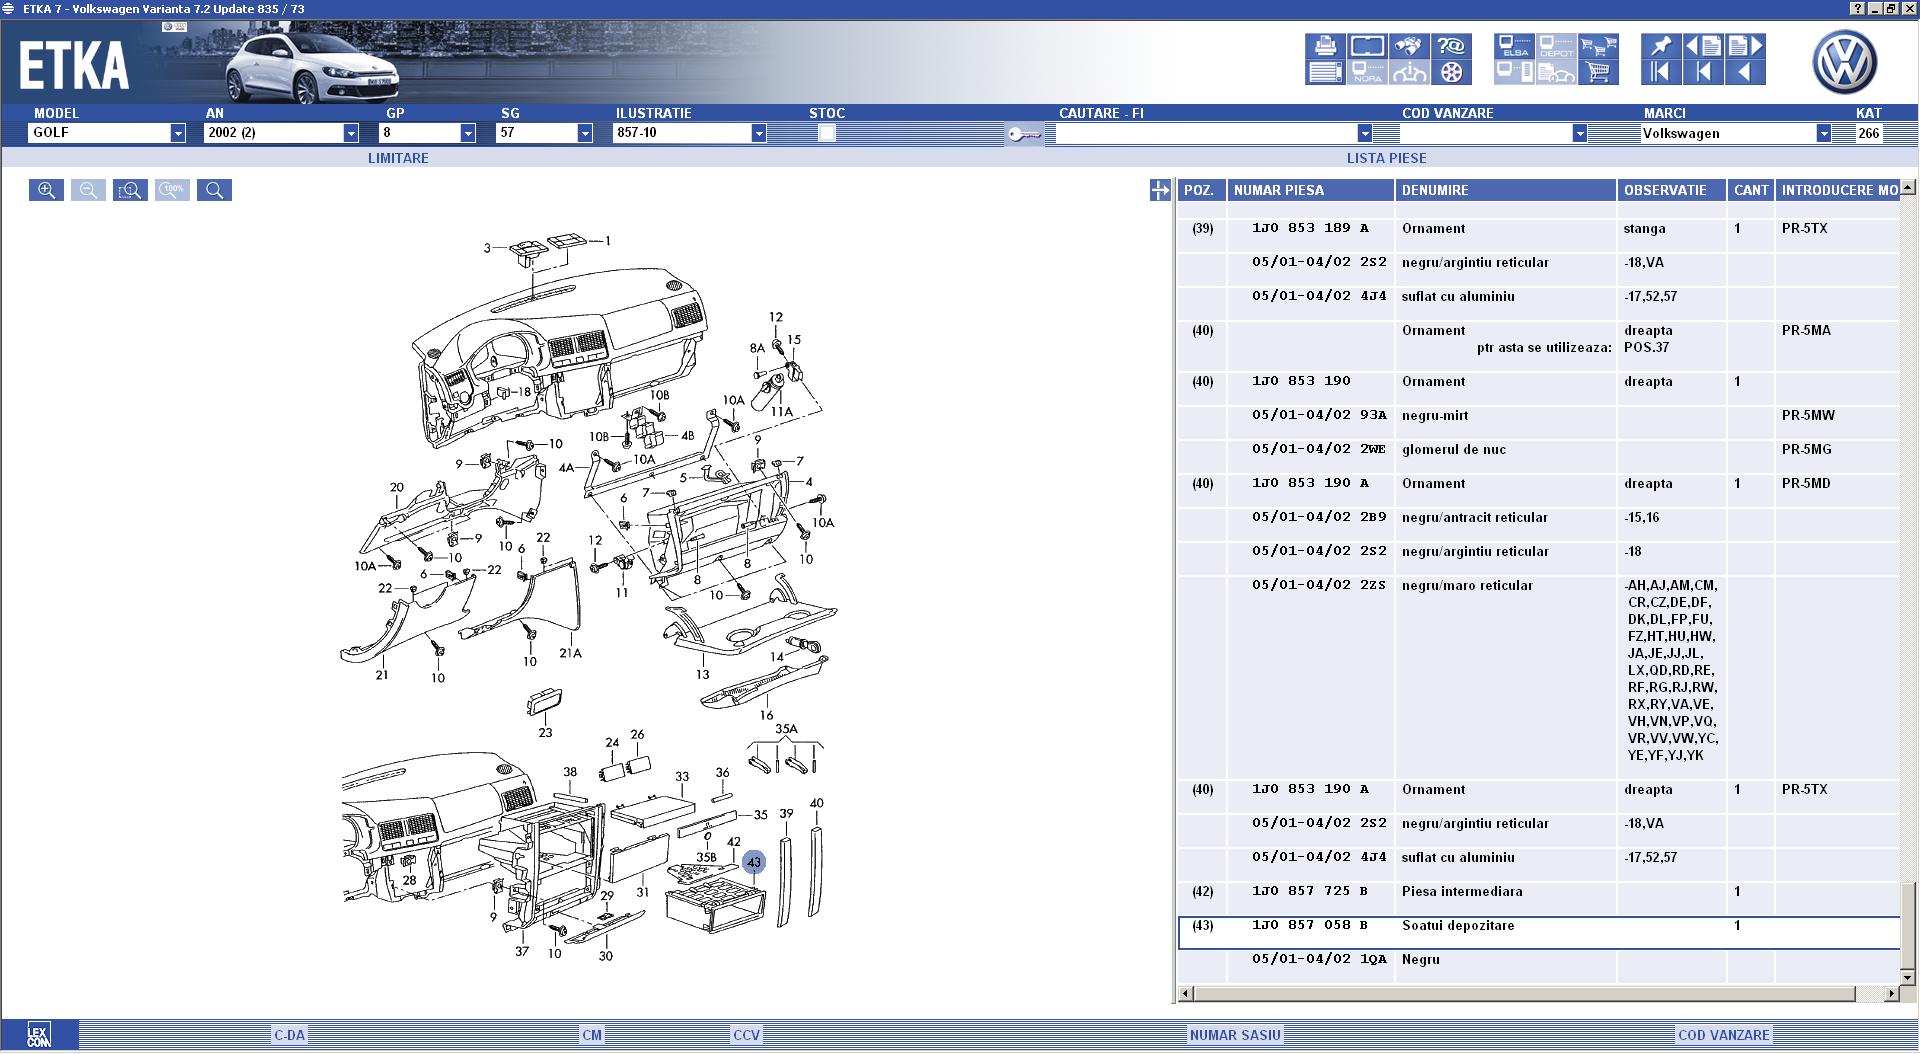Open the MARCI dropdown showing Volkswagen
Viewport: 1920px width, 1054px height.
point(1823,133)
